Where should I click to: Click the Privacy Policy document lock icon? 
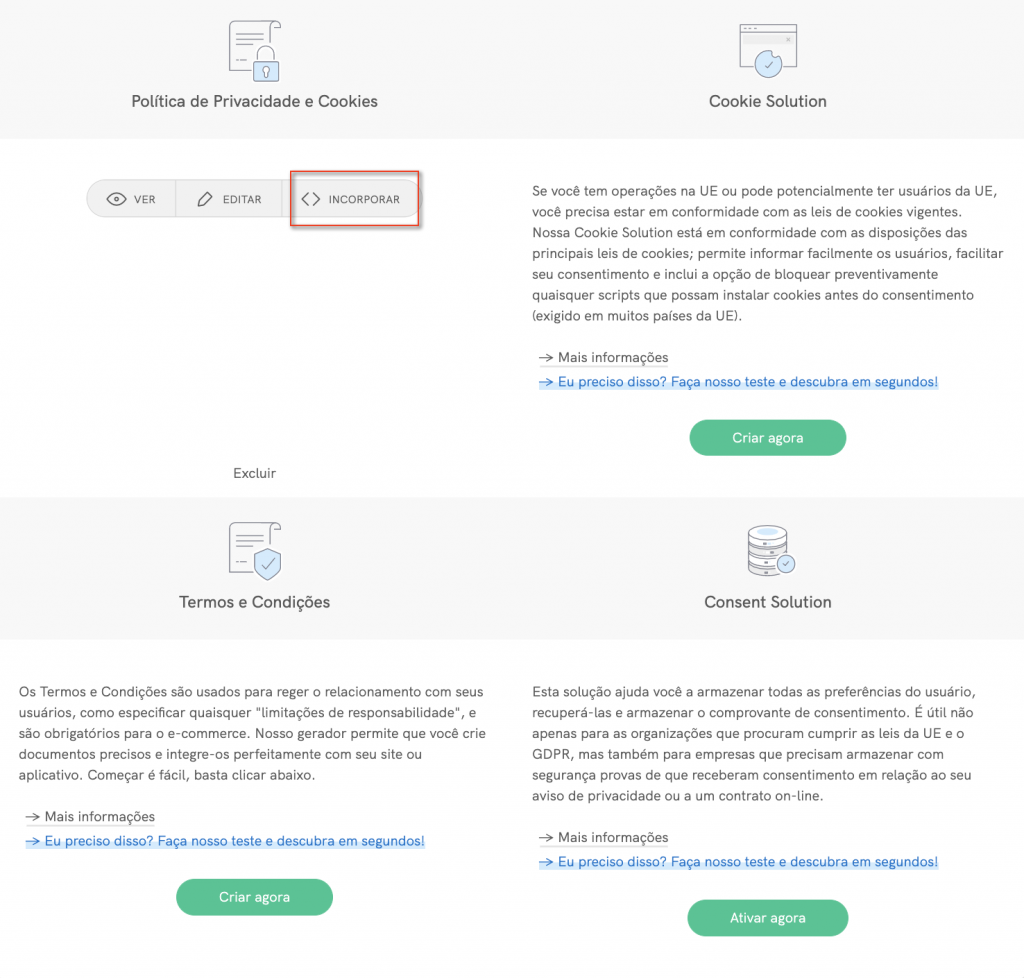coord(254,50)
